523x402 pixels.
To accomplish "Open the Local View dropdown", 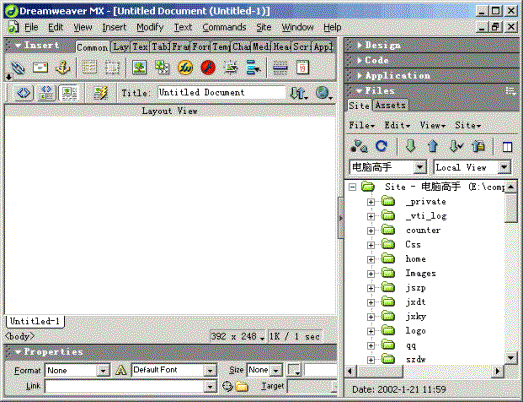I will (x=504, y=167).
